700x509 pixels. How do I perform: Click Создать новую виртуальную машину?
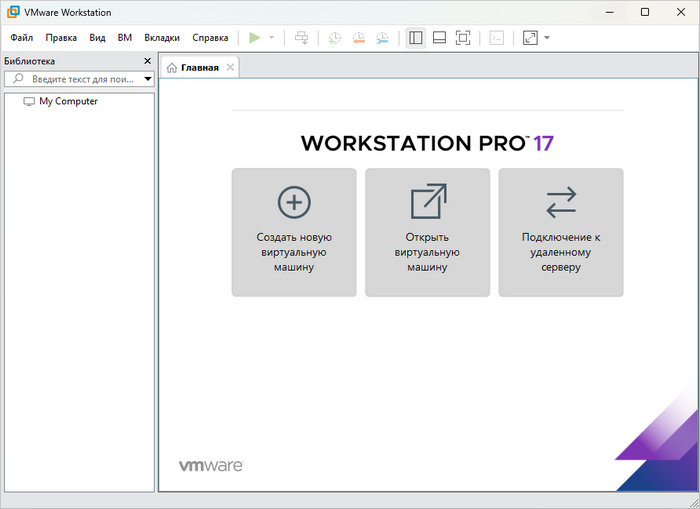294,232
